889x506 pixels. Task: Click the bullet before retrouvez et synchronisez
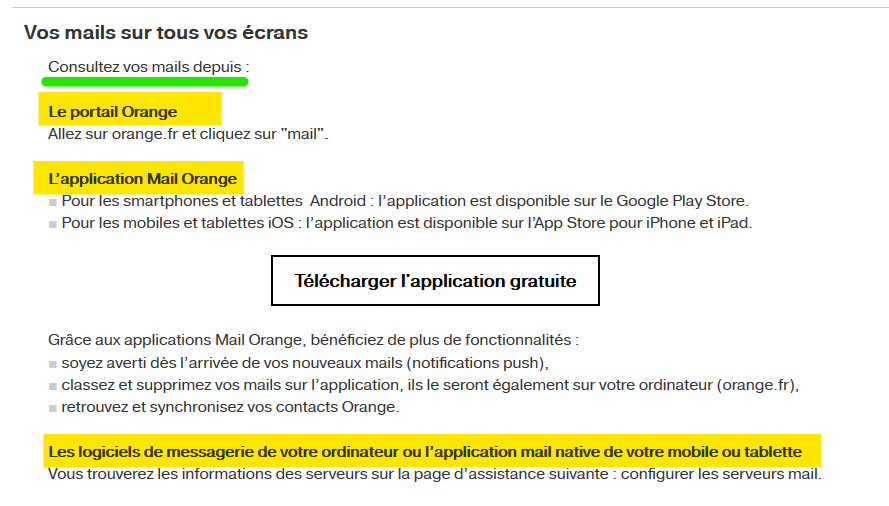[x=53, y=407]
